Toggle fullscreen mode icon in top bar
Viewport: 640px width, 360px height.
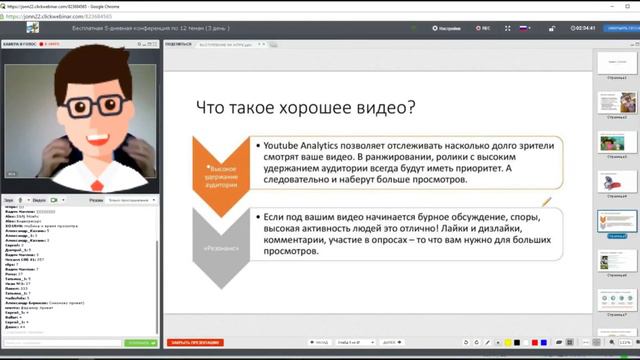tap(507, 28)
